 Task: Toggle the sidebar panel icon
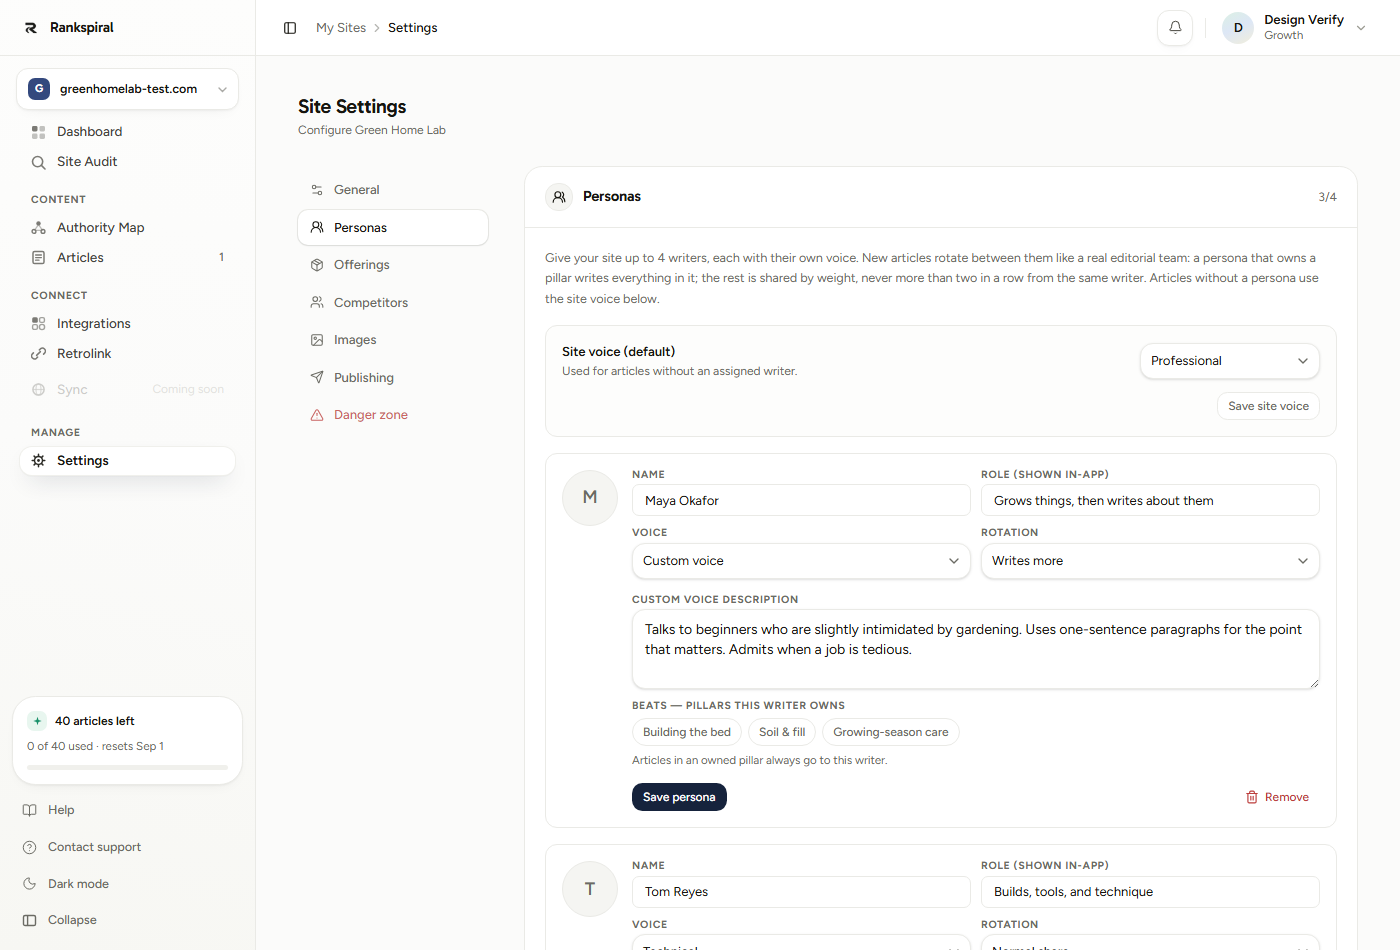point(290,28)
